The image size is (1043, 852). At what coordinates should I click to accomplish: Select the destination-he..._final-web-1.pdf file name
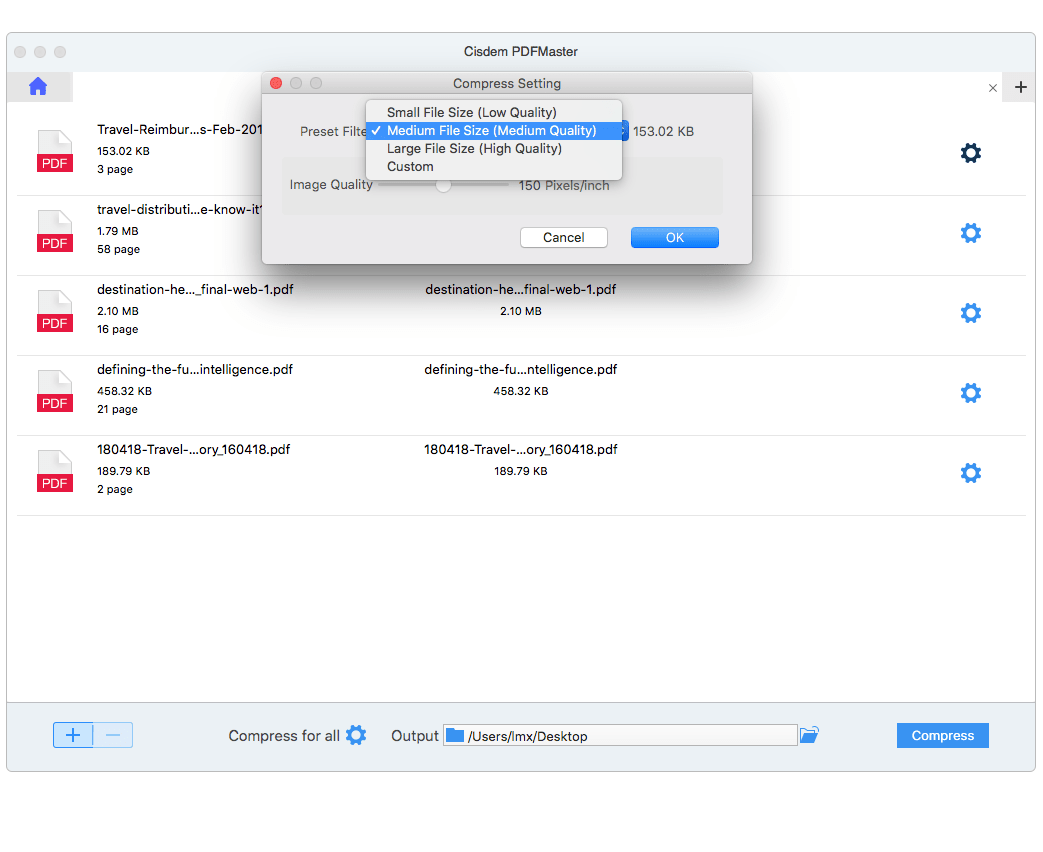195,289
